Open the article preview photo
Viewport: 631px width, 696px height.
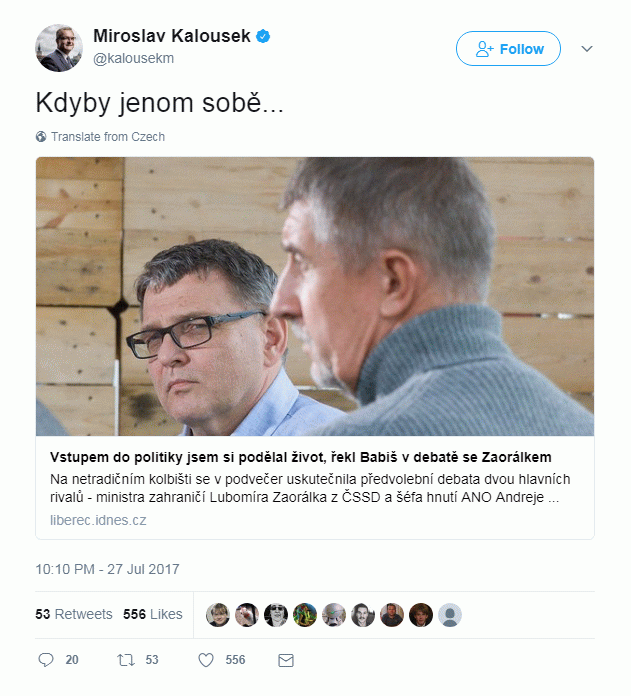click(x=315, y=297)
